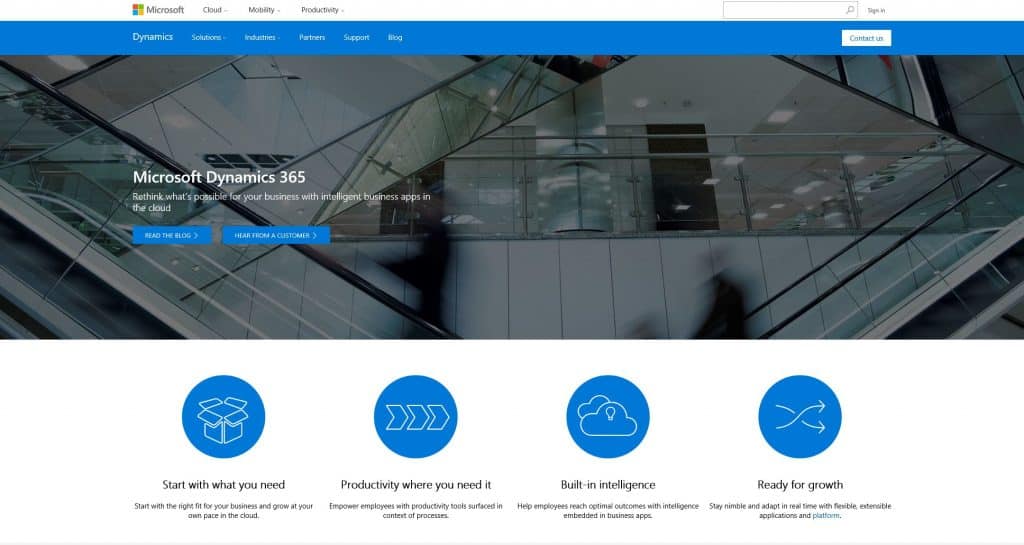Click the crossing arrows growth icon

799,417
